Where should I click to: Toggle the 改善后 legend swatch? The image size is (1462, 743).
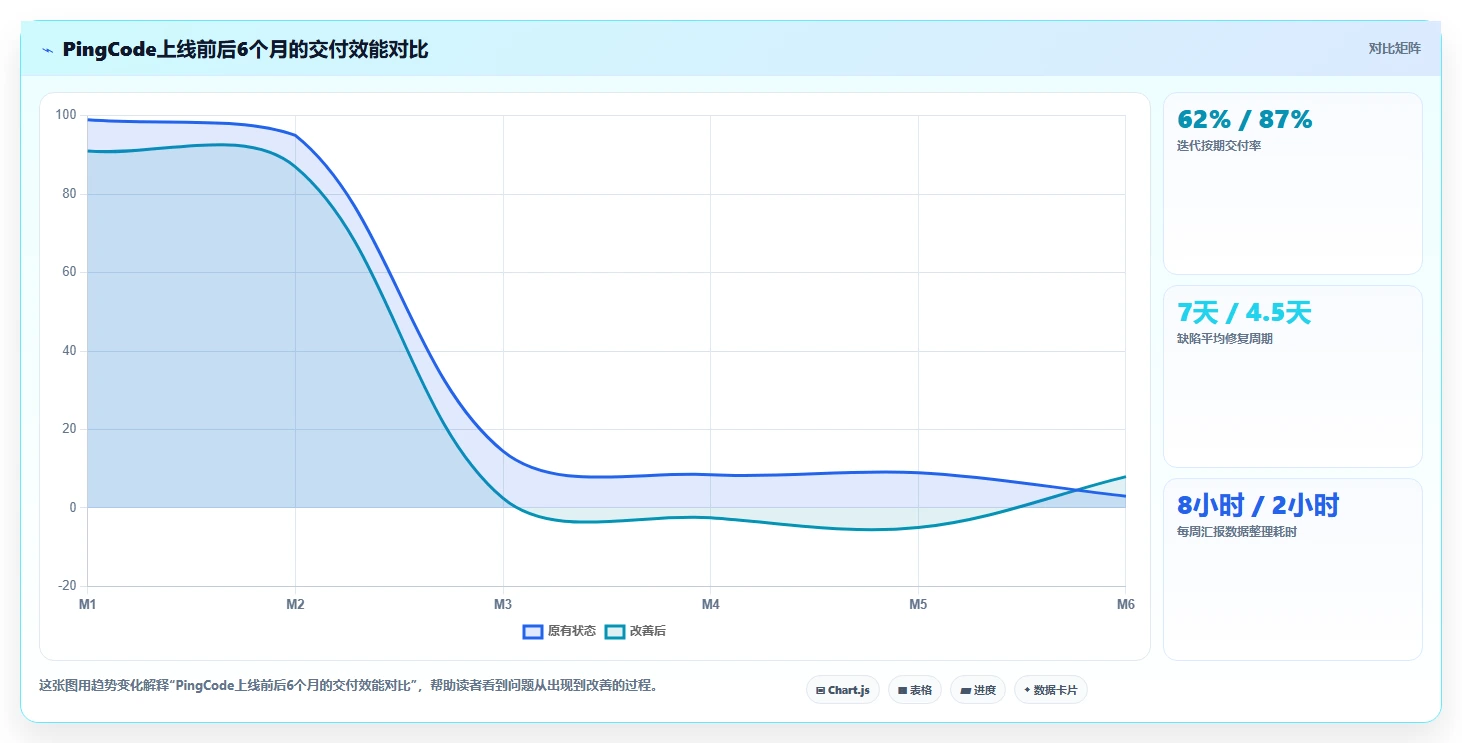(615, 631)
